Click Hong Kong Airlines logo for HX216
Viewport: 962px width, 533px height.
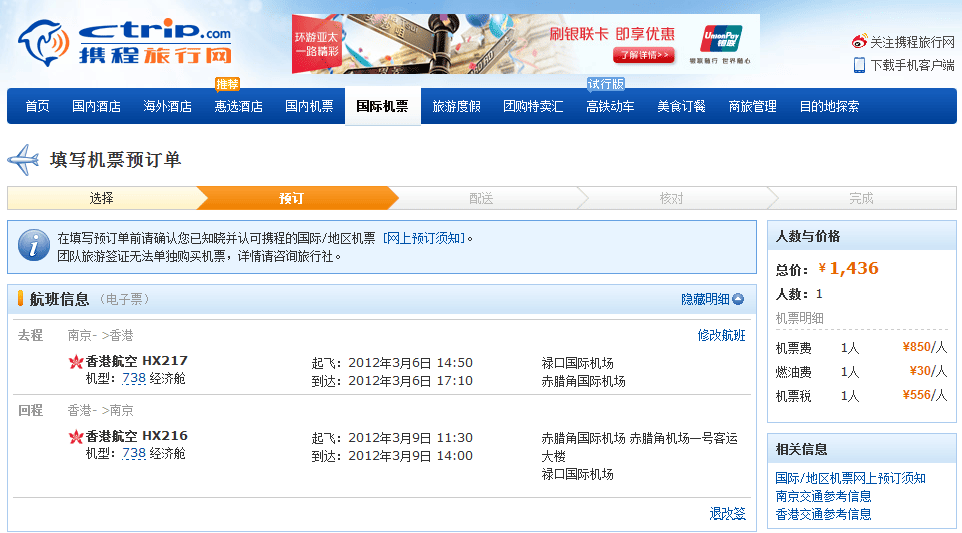[75, 437]
